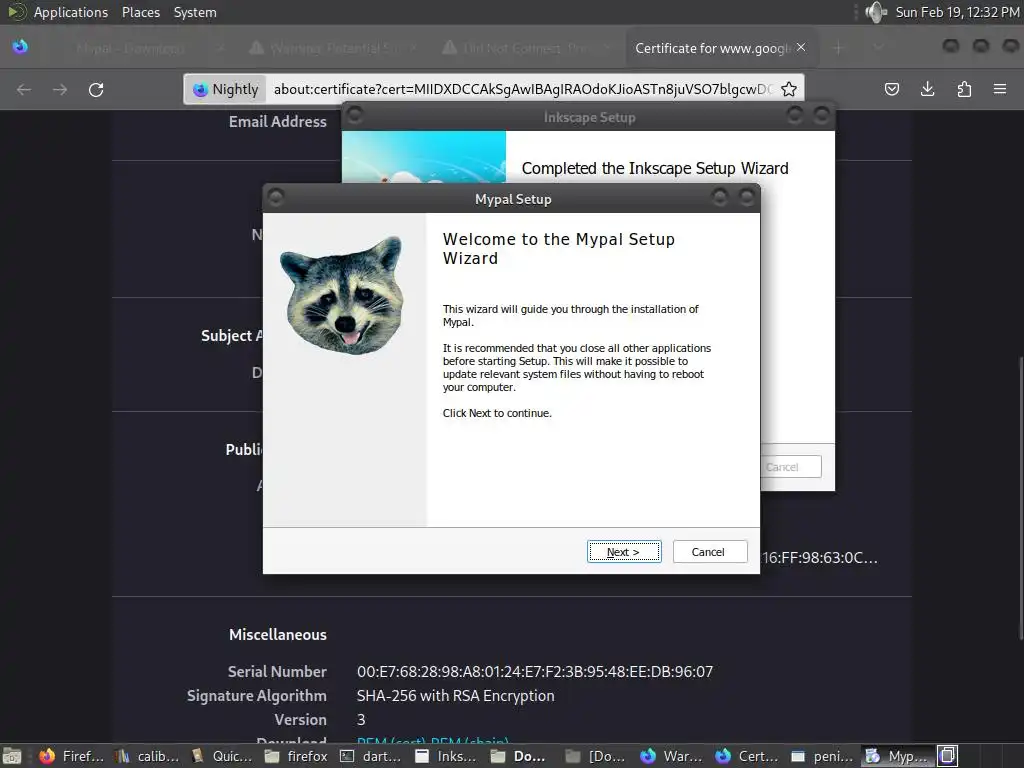Open the Places menu in the top panel
This screenshot has width=1024, height=768.
click(141, 12)
